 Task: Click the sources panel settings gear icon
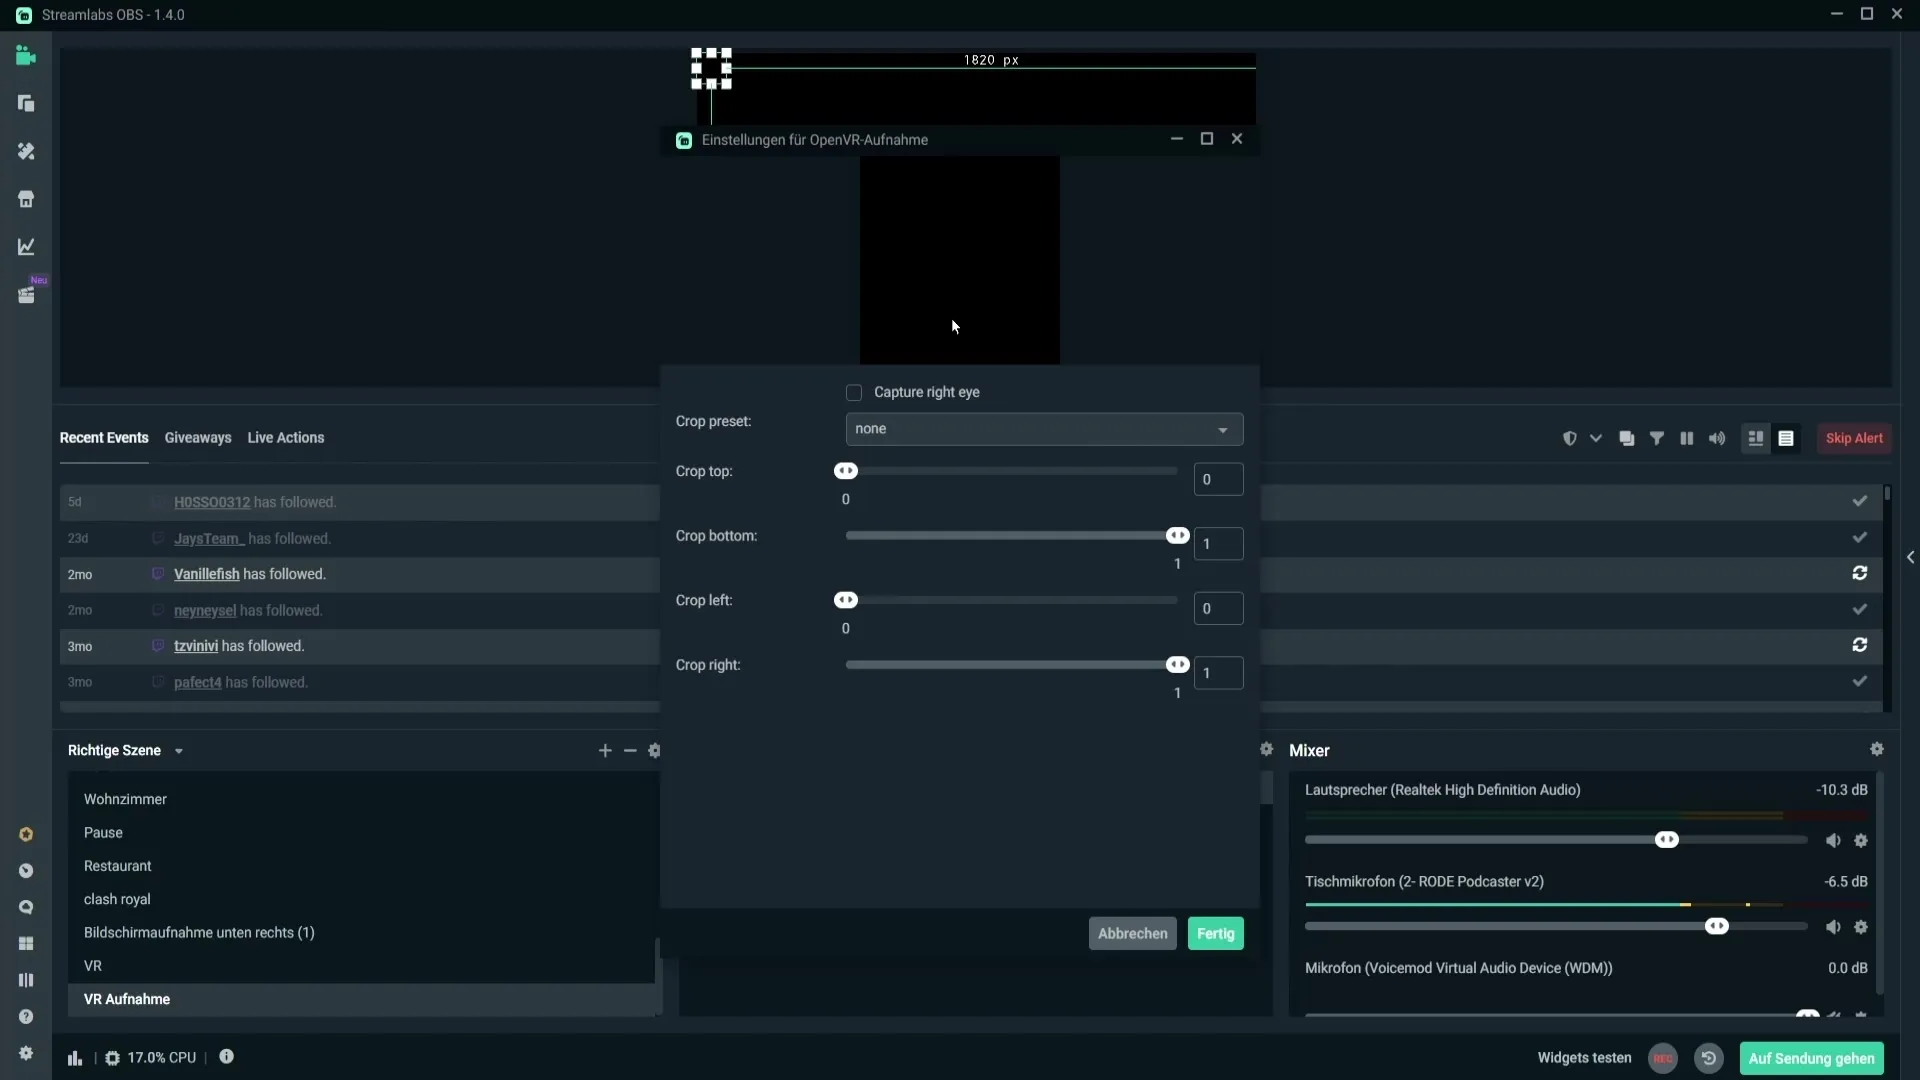pos(1266,749)
